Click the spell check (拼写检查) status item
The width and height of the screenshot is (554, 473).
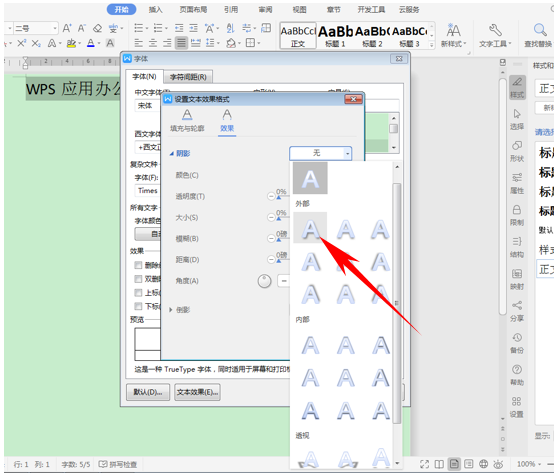click(118, 464)
